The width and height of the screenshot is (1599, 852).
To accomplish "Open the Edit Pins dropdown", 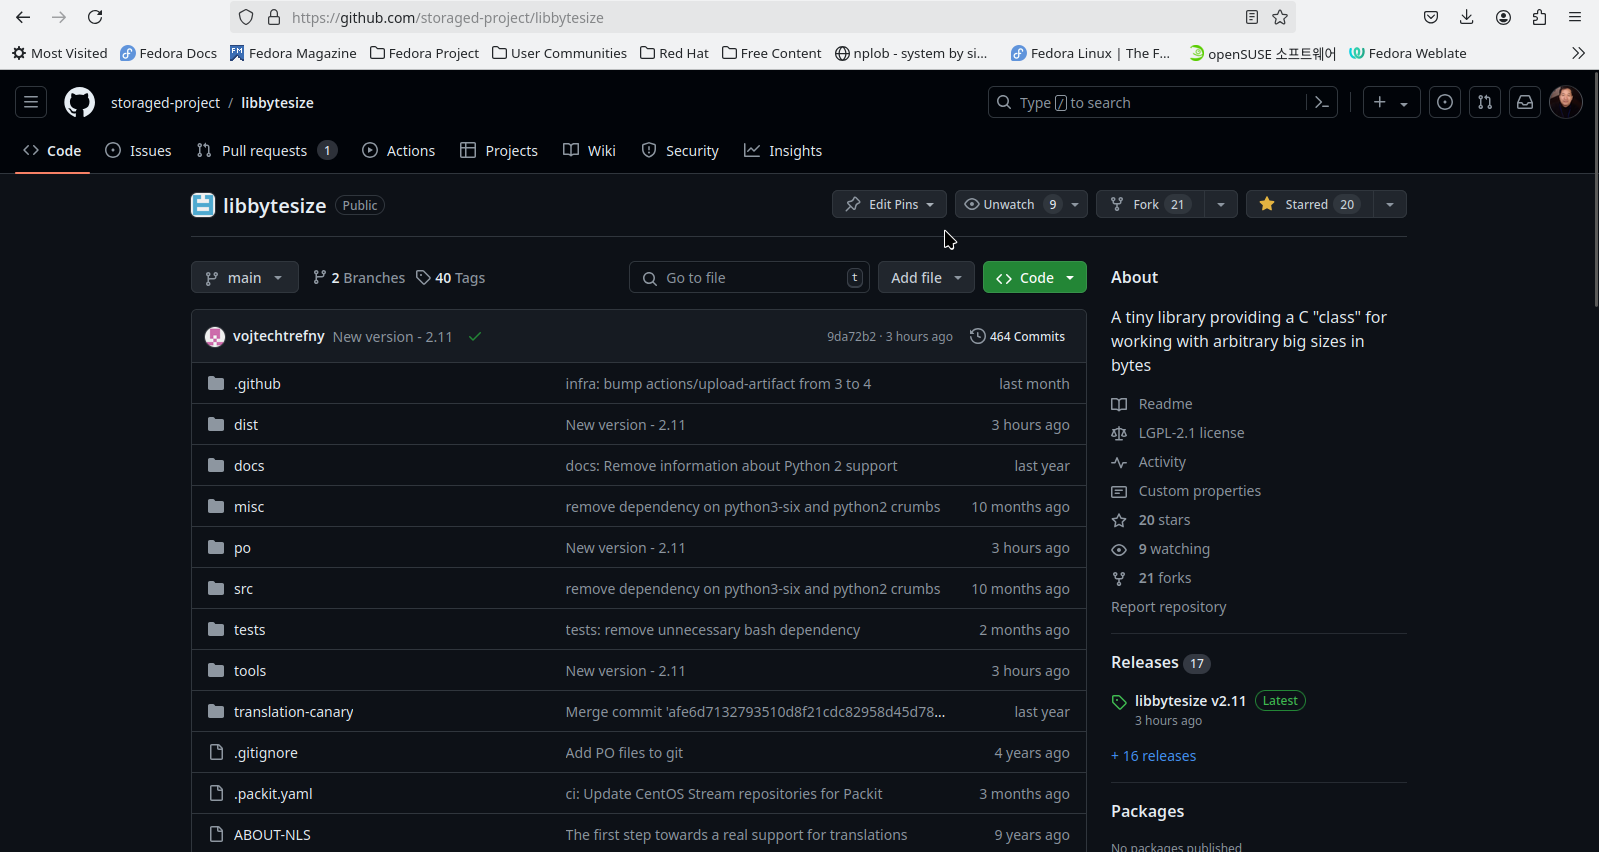I will click(889, 204).
